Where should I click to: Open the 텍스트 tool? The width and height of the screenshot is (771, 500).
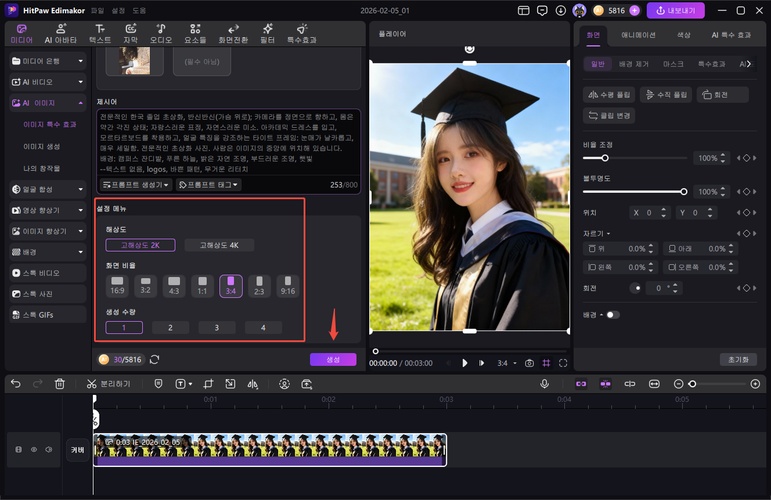click(100, 33)
